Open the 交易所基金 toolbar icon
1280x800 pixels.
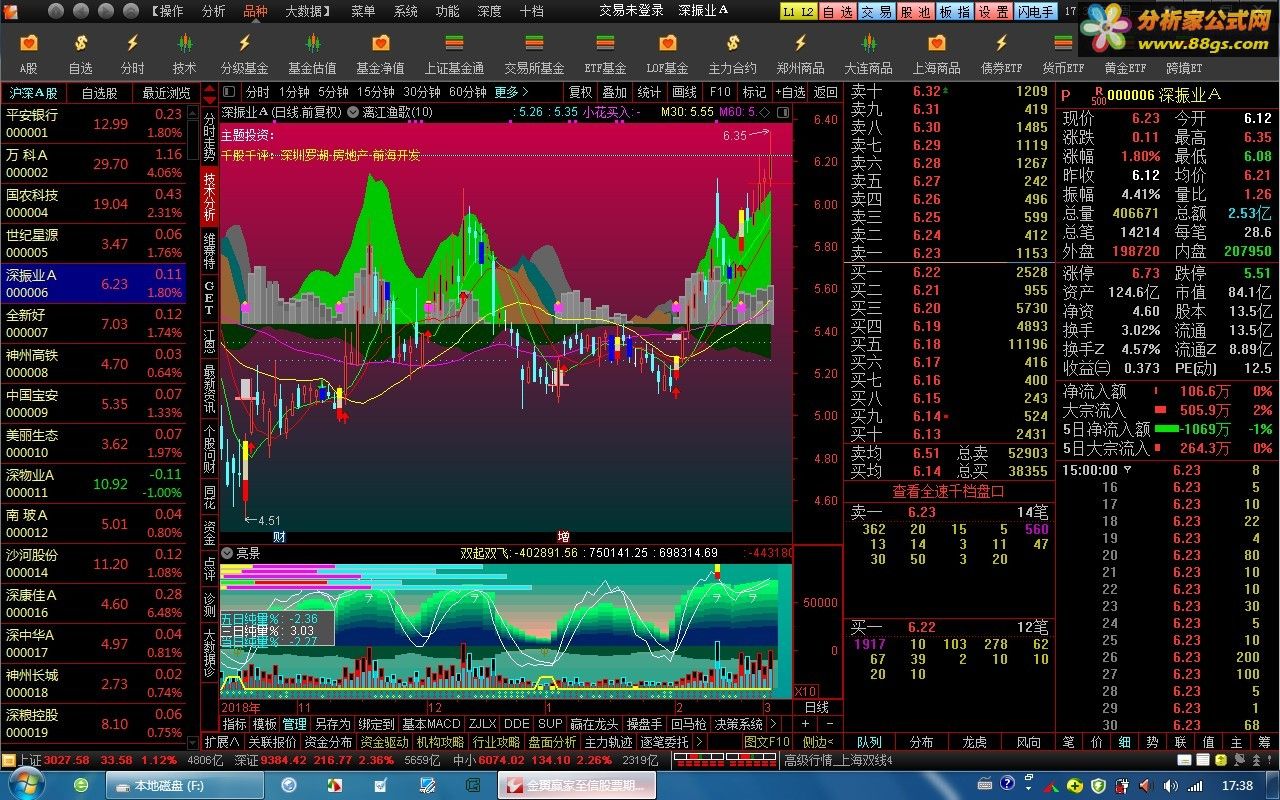[x=534, y=54]
